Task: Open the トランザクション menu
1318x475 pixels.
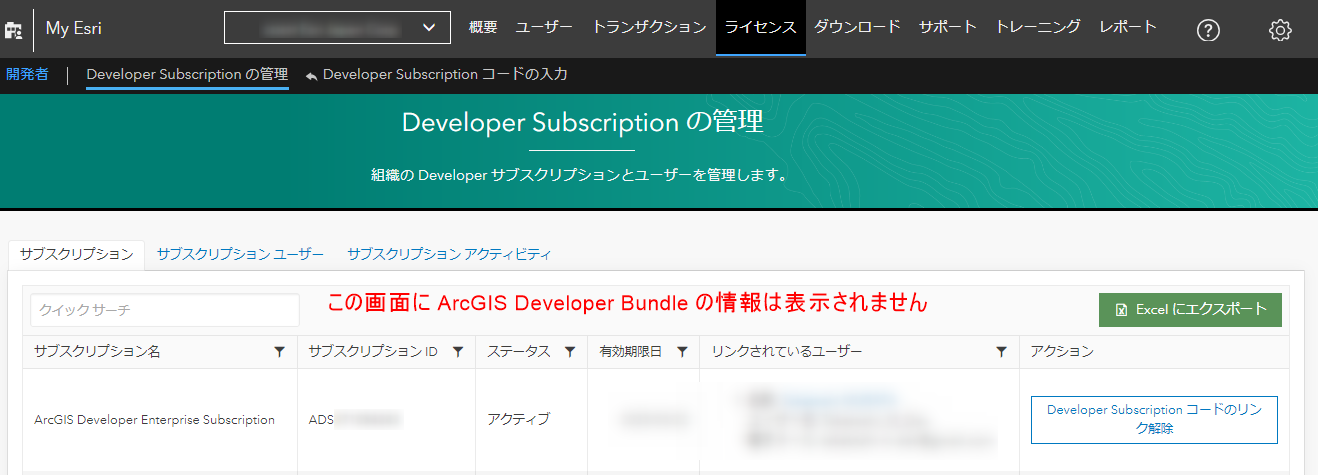Action: click(x=649, y=28)
